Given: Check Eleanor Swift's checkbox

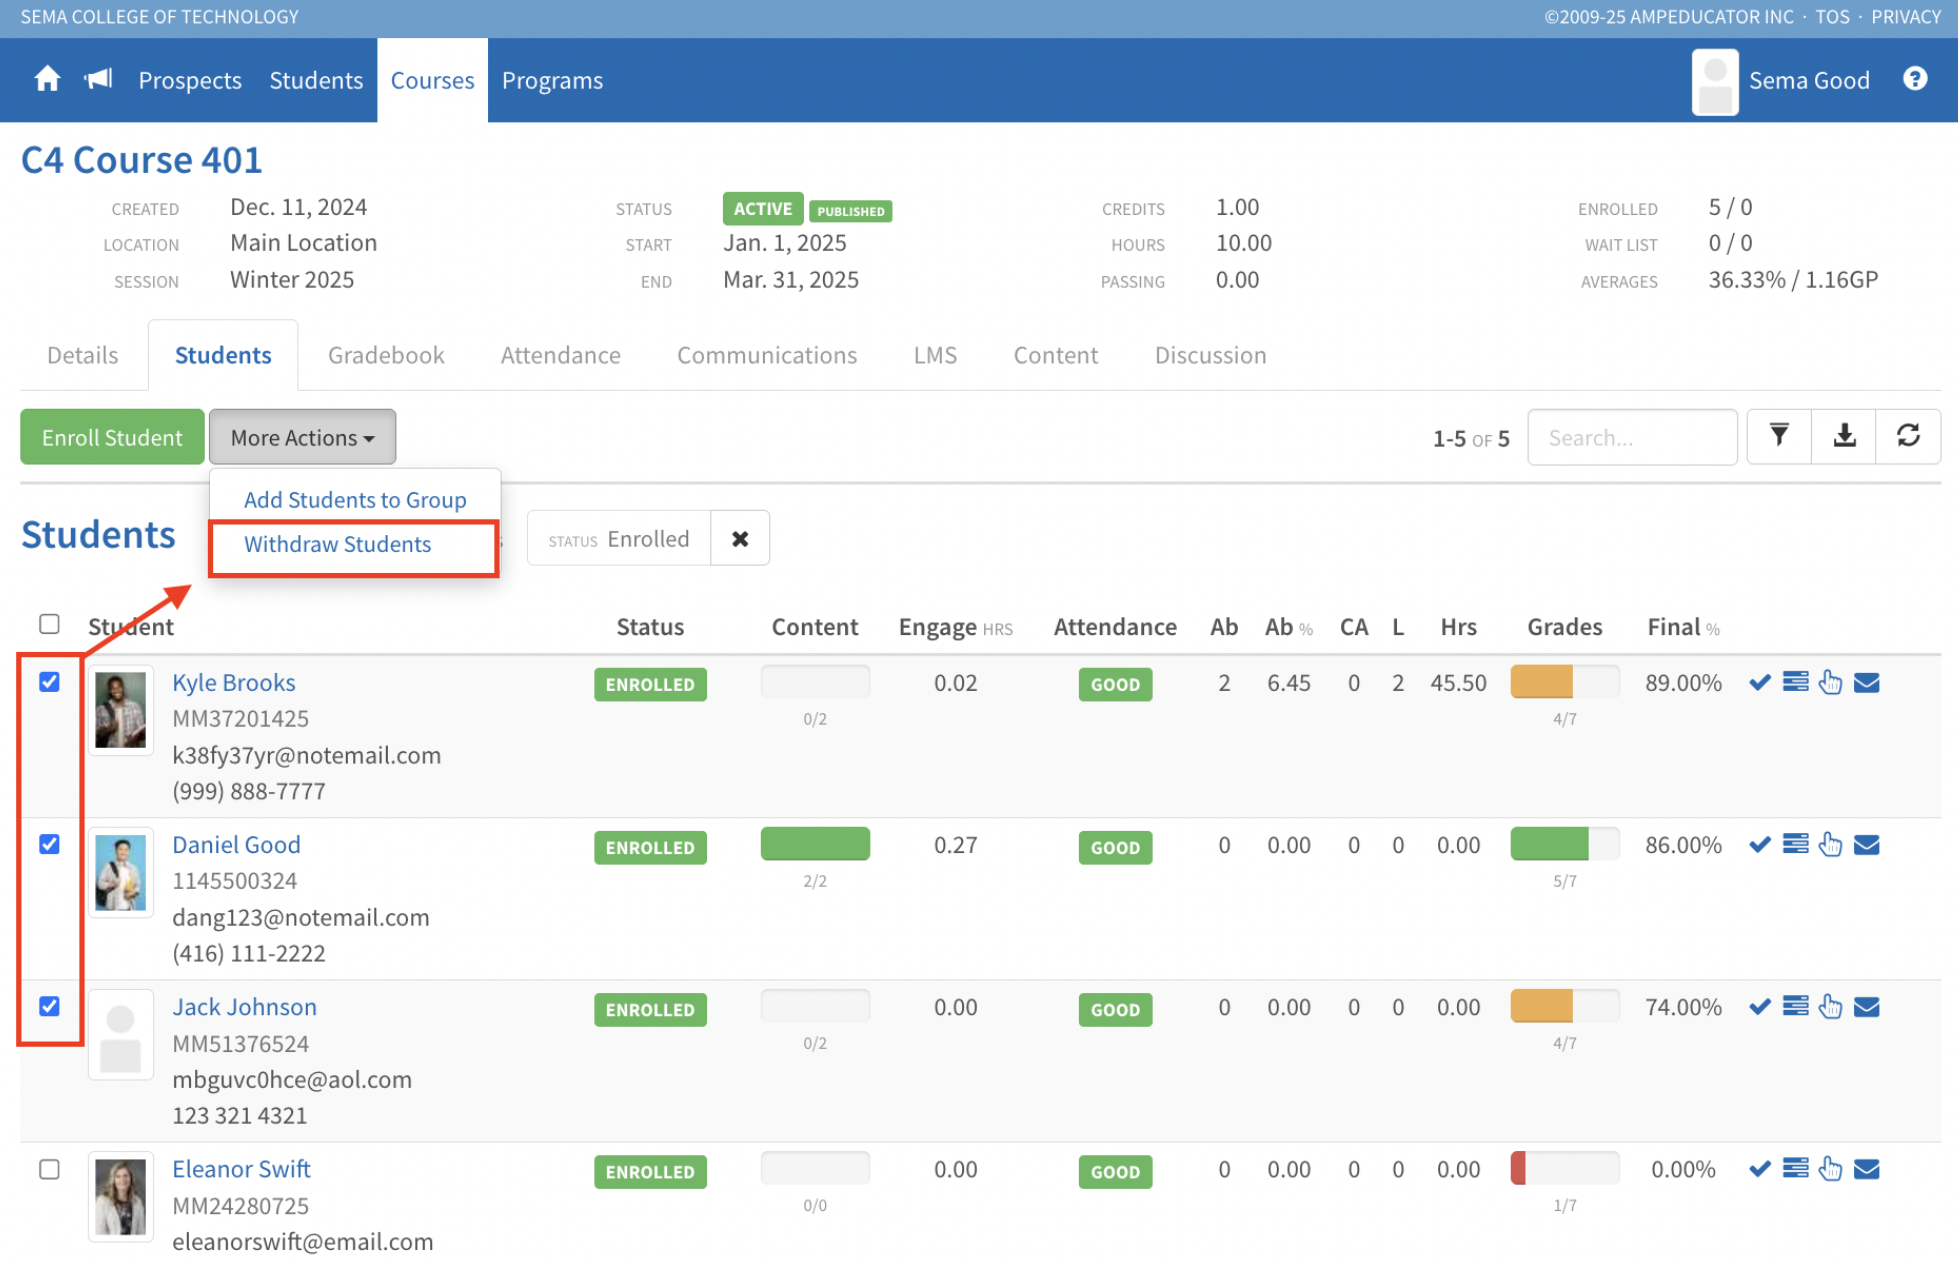Looking at the screenshot, I should tap(49, 1169).
